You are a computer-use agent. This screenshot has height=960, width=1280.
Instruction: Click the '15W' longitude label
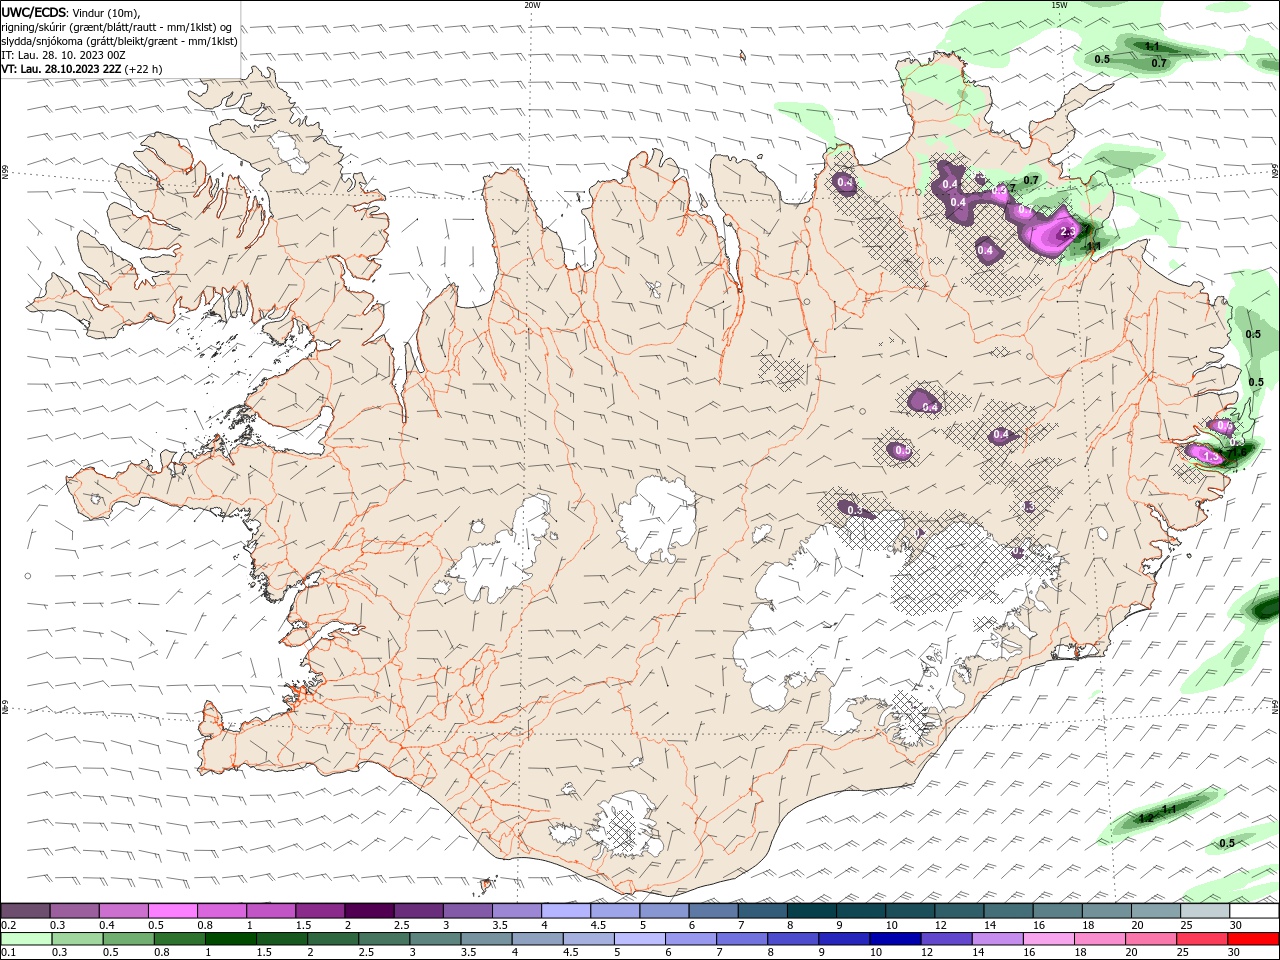coord(1059,5)
